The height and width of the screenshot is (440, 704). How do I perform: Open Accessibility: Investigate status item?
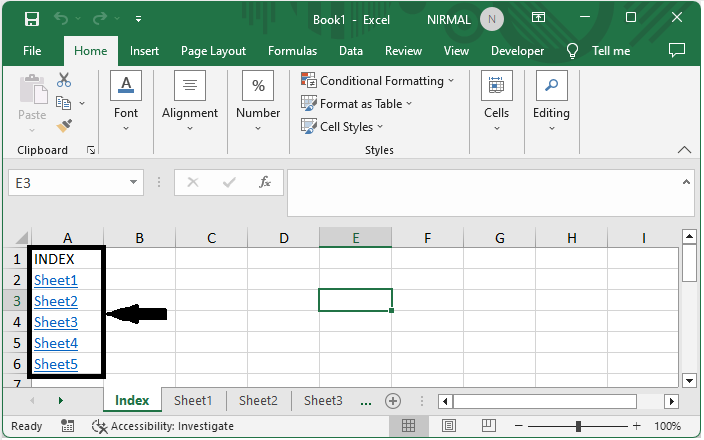coord(163,426)
